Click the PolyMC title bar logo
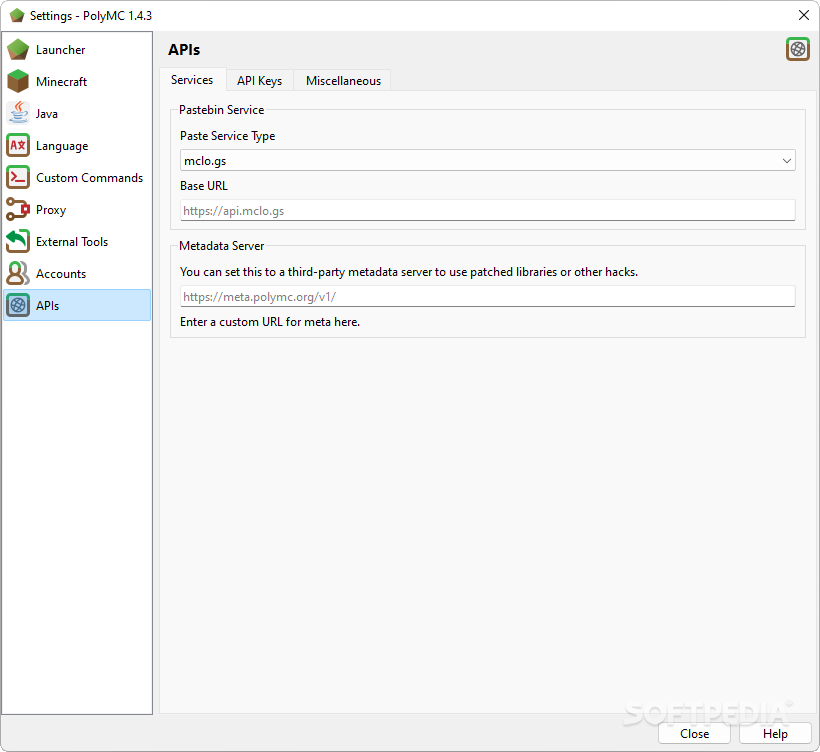 [x=17, y=16]
